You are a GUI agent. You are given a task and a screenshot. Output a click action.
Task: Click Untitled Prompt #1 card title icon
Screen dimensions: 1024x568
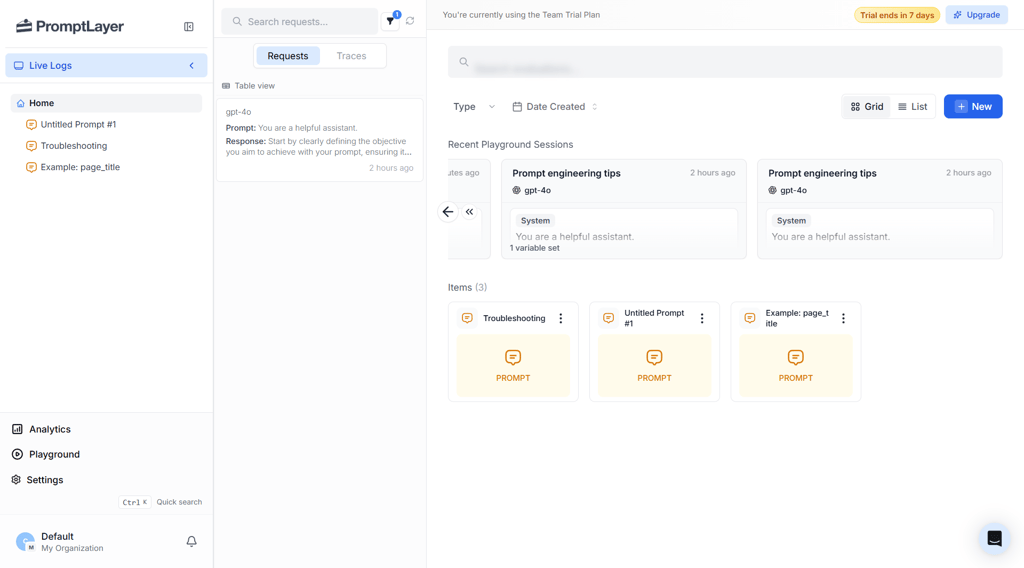(x=609, y=318)
